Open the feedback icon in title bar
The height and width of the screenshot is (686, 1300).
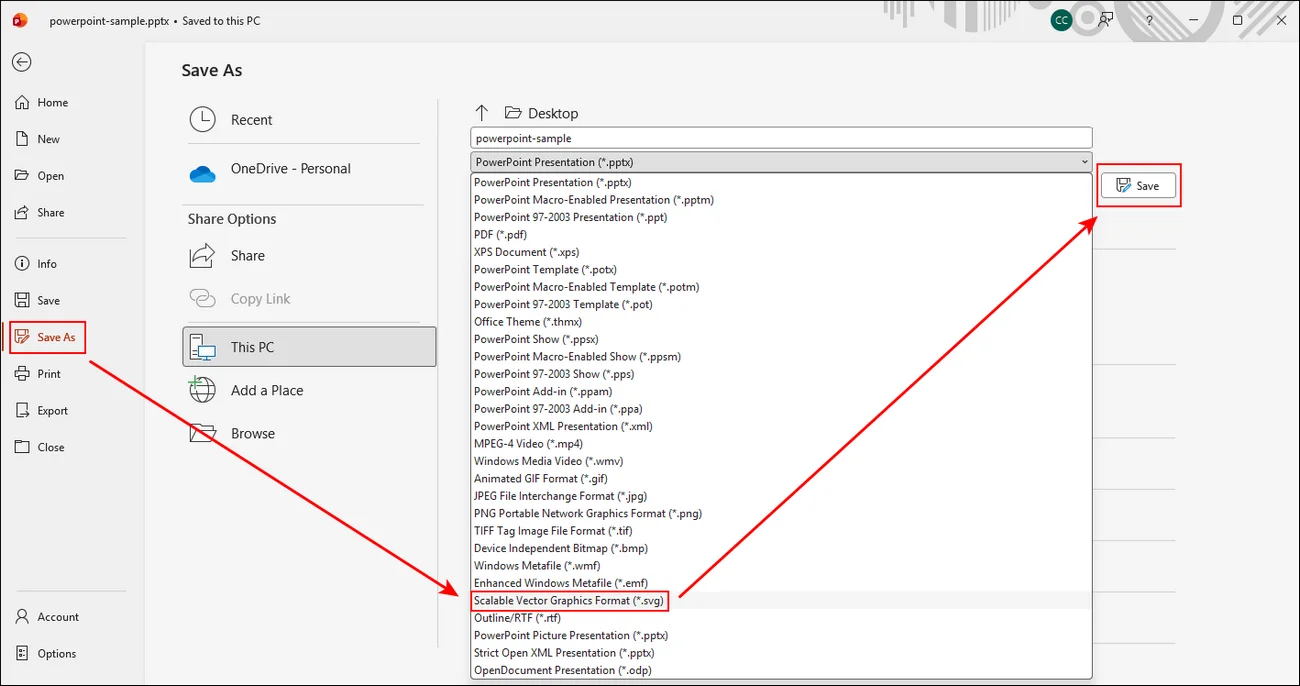[1106, 20]
